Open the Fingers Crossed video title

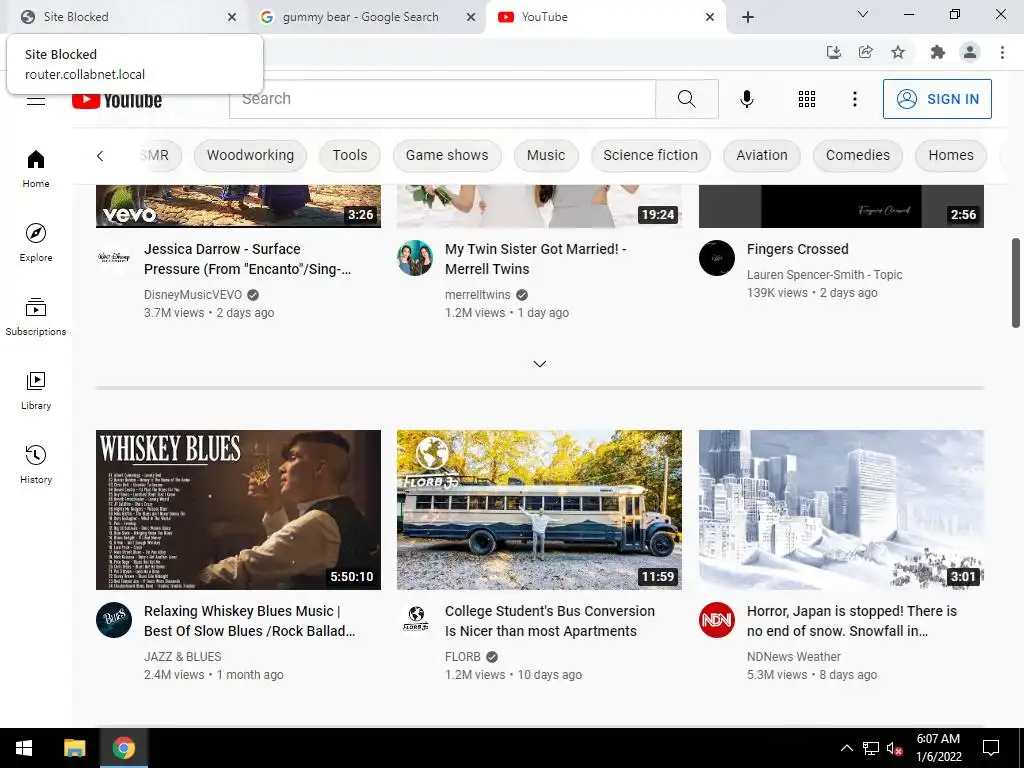tap(797, 249)
